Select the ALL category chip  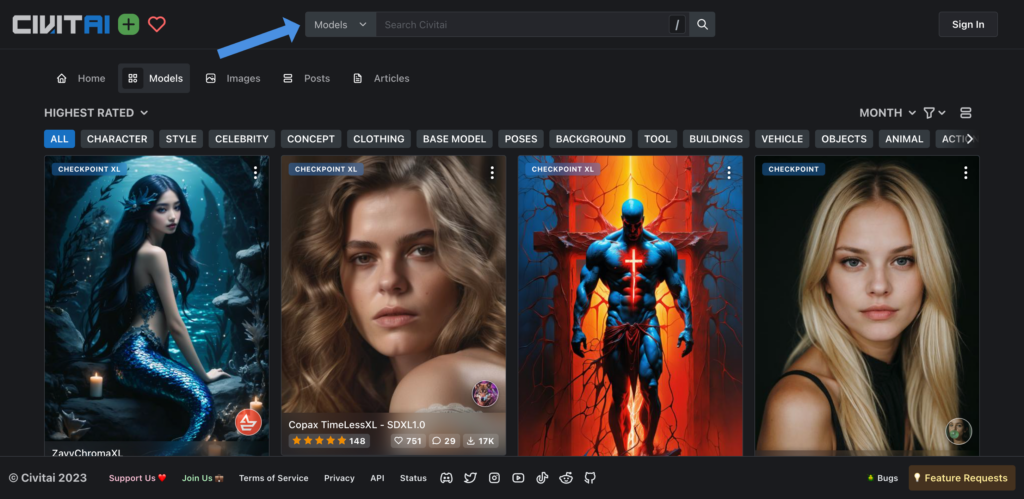(x=59, y=139)
